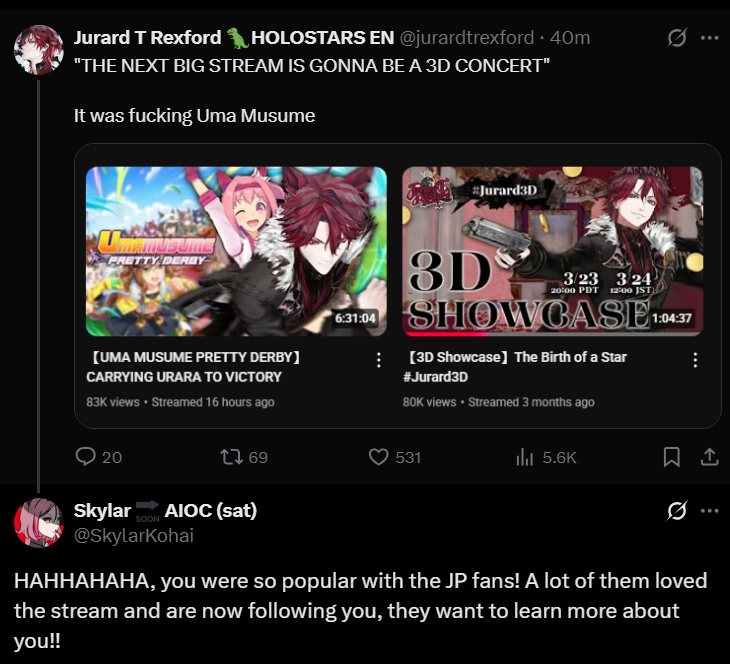Screen dimensions: 730x664
Task: Open three-dot menu for 3D Showcase video
Action: (x=695, y=359)
